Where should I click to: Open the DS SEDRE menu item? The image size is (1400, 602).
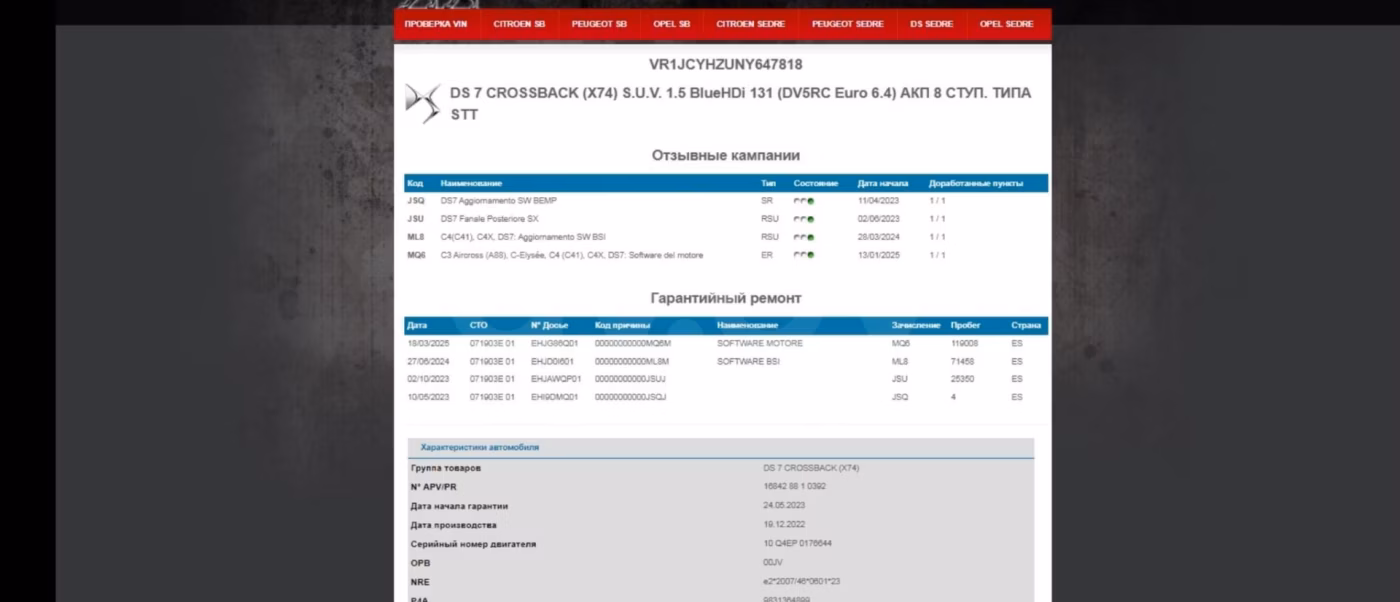click(x=931, y=24)
